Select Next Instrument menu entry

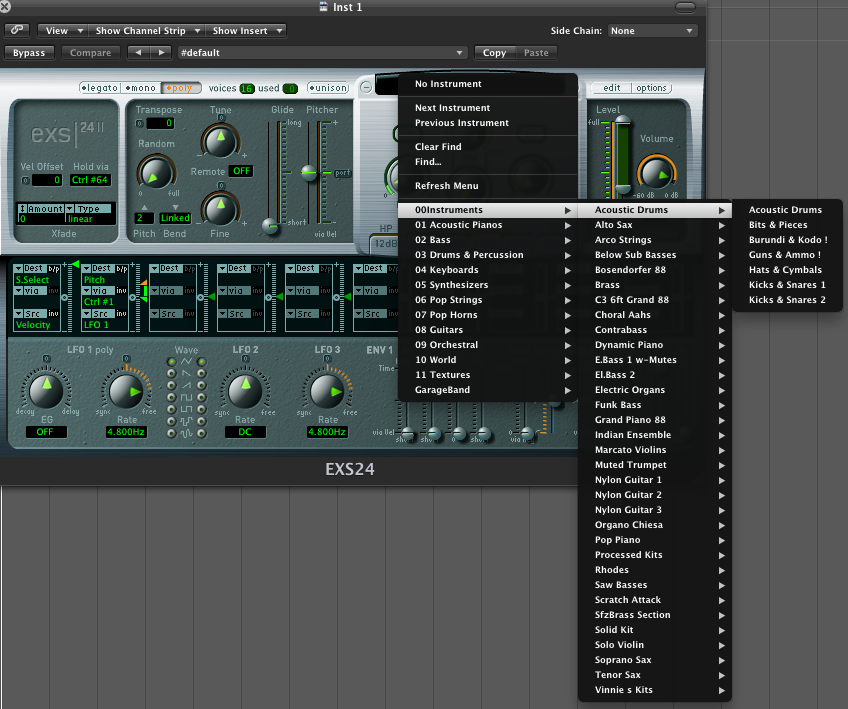click(x=487, y=108)
